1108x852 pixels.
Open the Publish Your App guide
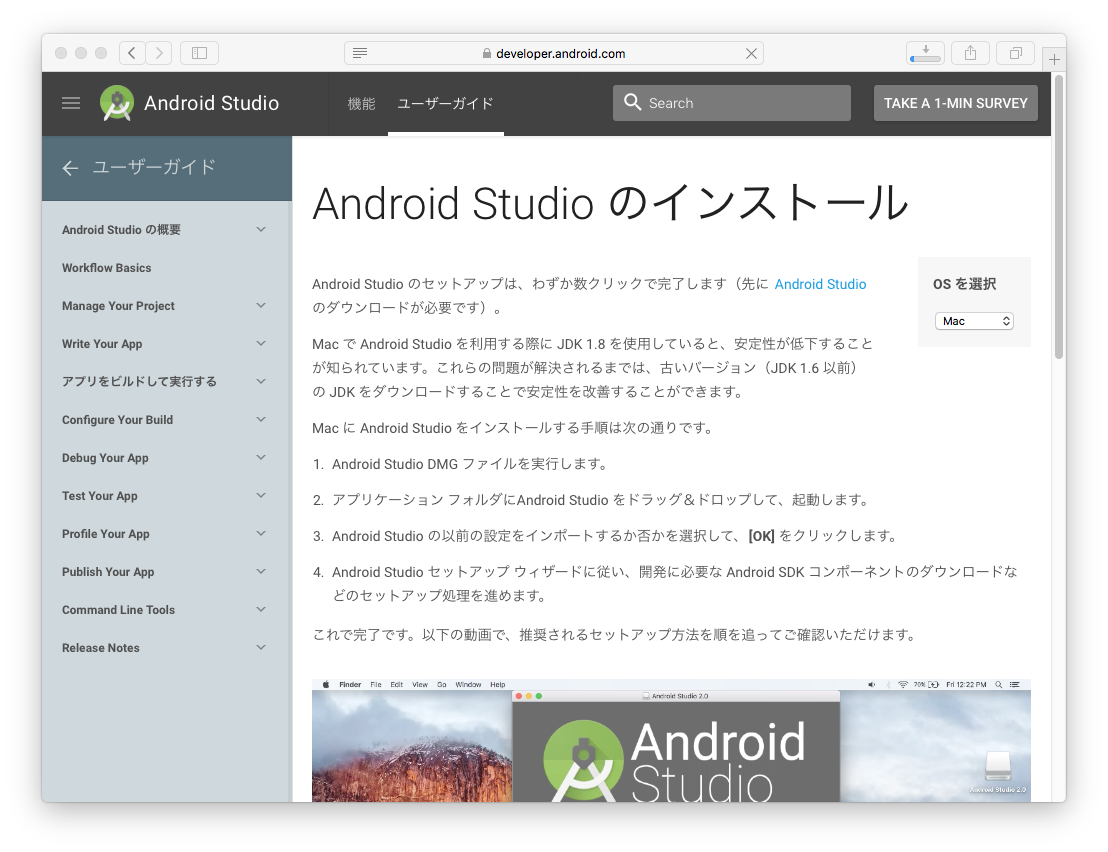point(108,572)
